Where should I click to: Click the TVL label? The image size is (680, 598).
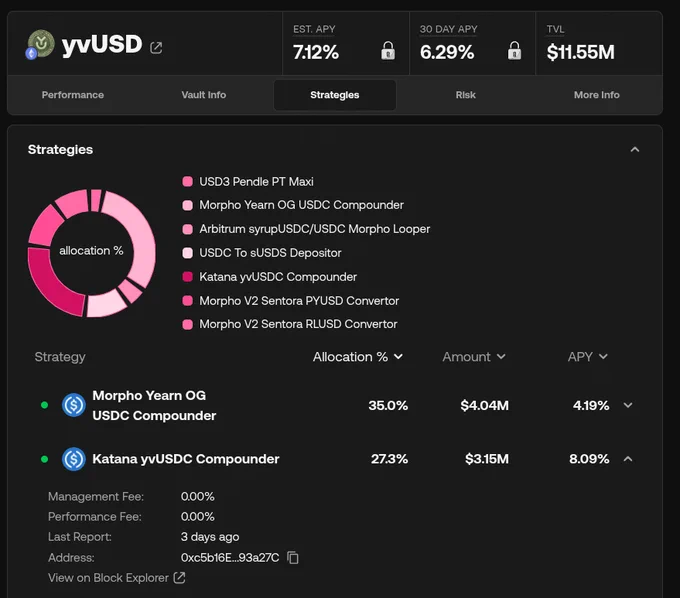(x=555, y=29)
